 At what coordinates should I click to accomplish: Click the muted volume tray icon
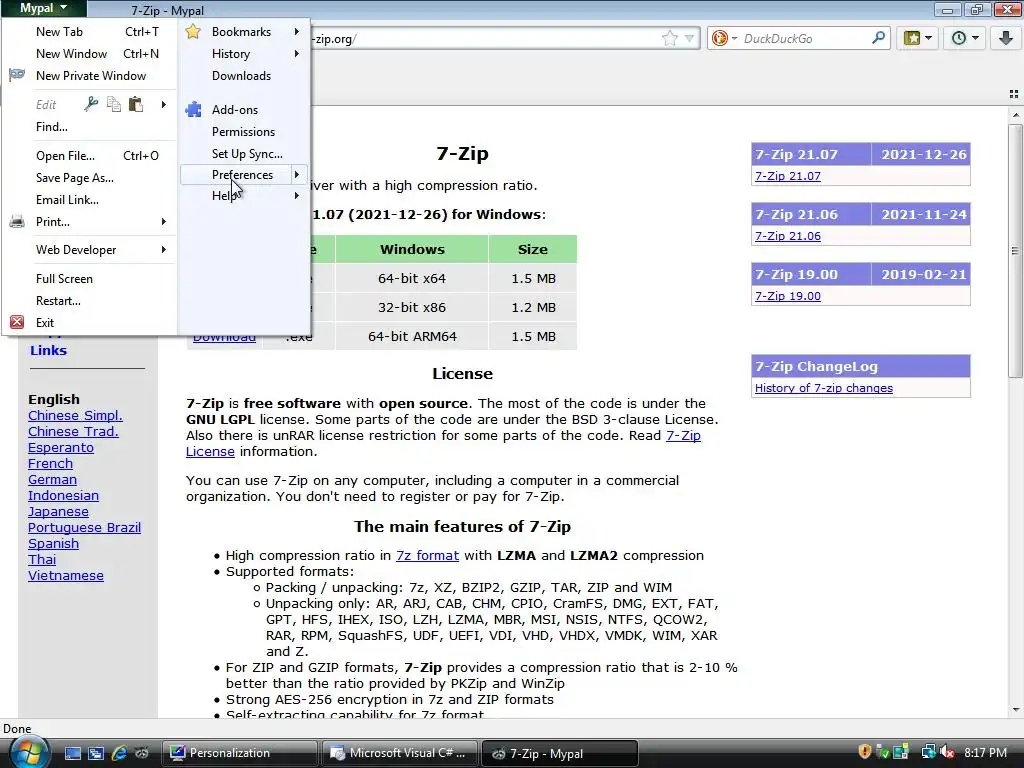click(947, 752)
